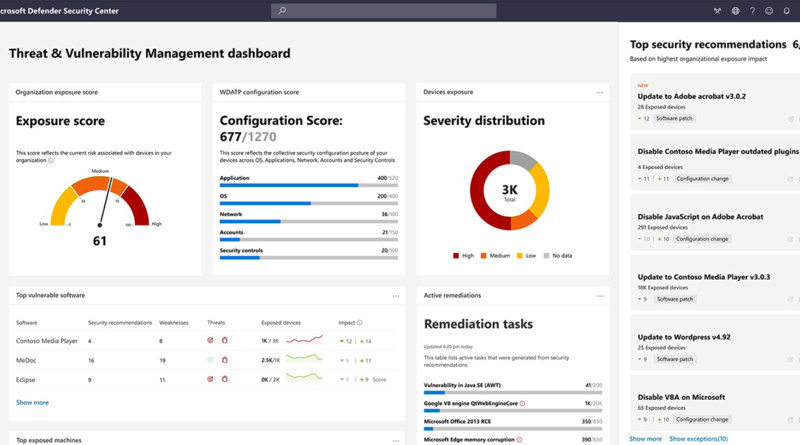Click Software patch tag under Wordpress update
The width and height of the screenshot is (800, 445).
(x=674, y=359)
